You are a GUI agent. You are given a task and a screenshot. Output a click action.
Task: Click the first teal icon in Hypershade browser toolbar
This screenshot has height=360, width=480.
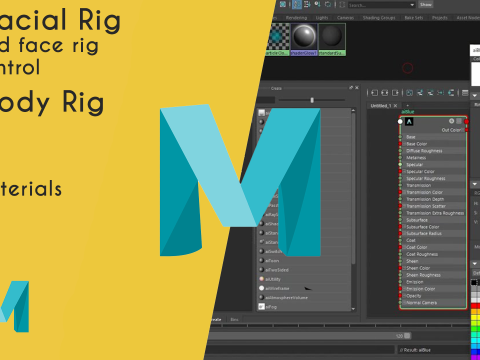tap(283, 4)
